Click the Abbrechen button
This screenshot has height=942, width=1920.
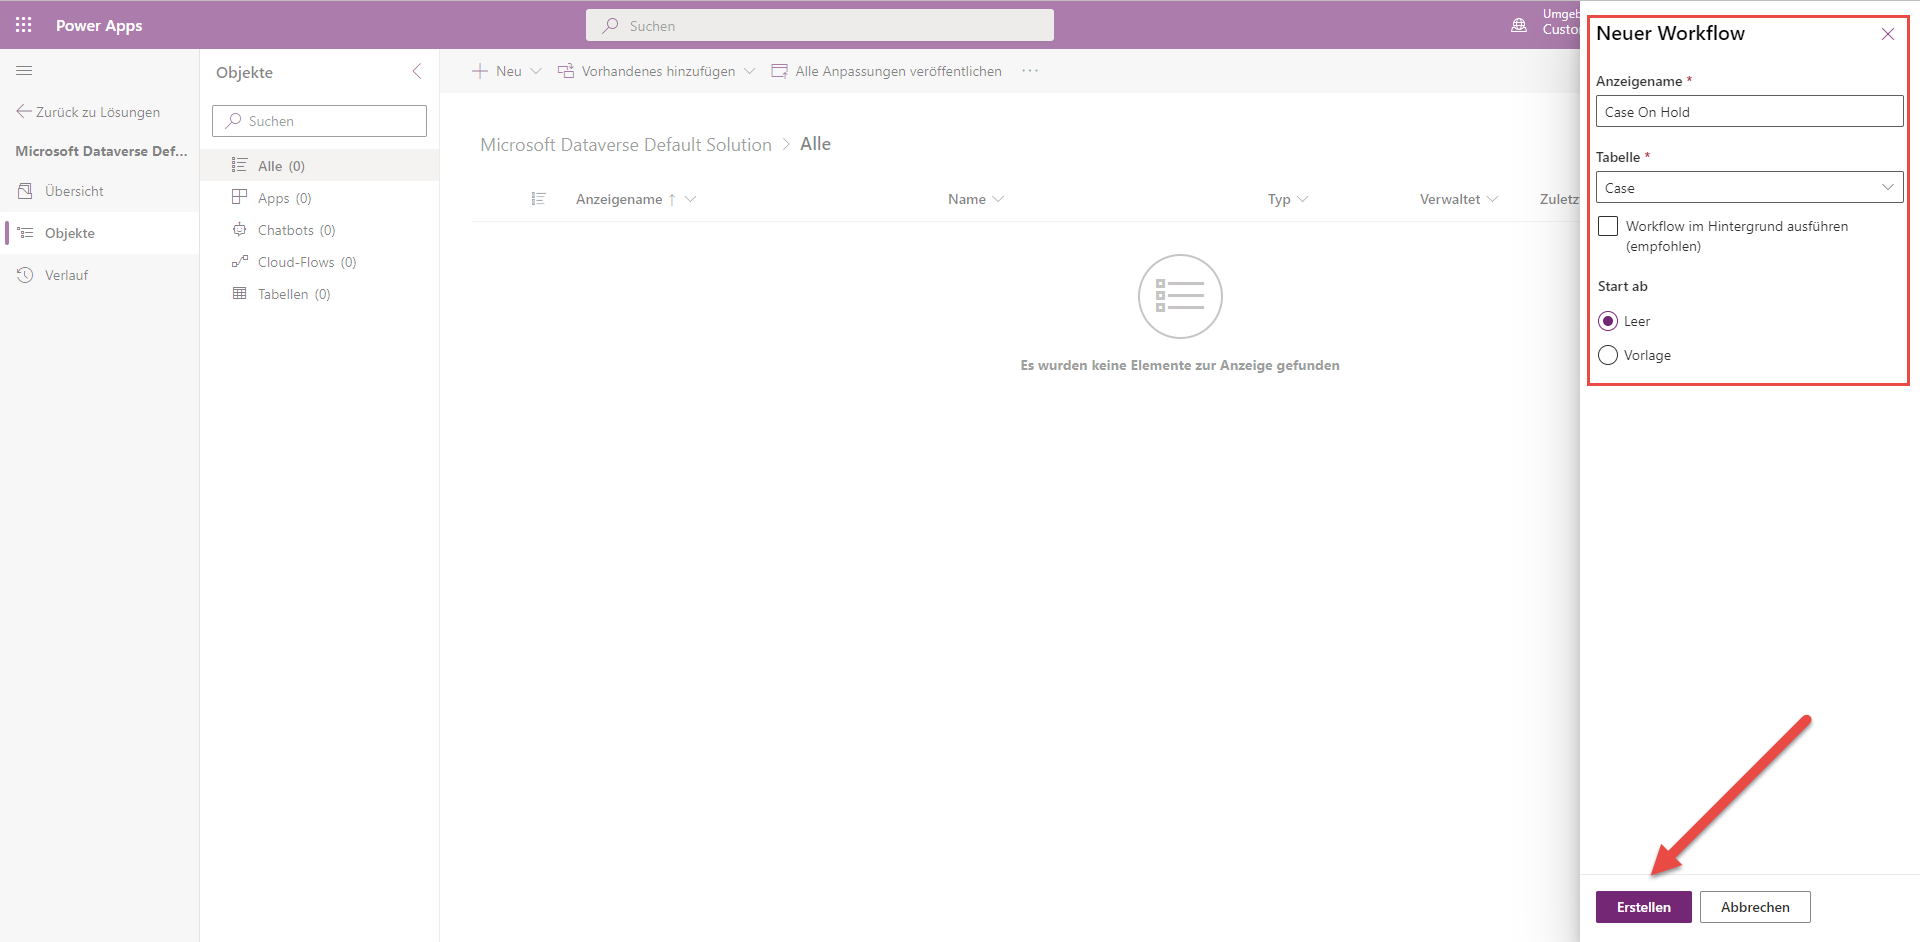1755,907
